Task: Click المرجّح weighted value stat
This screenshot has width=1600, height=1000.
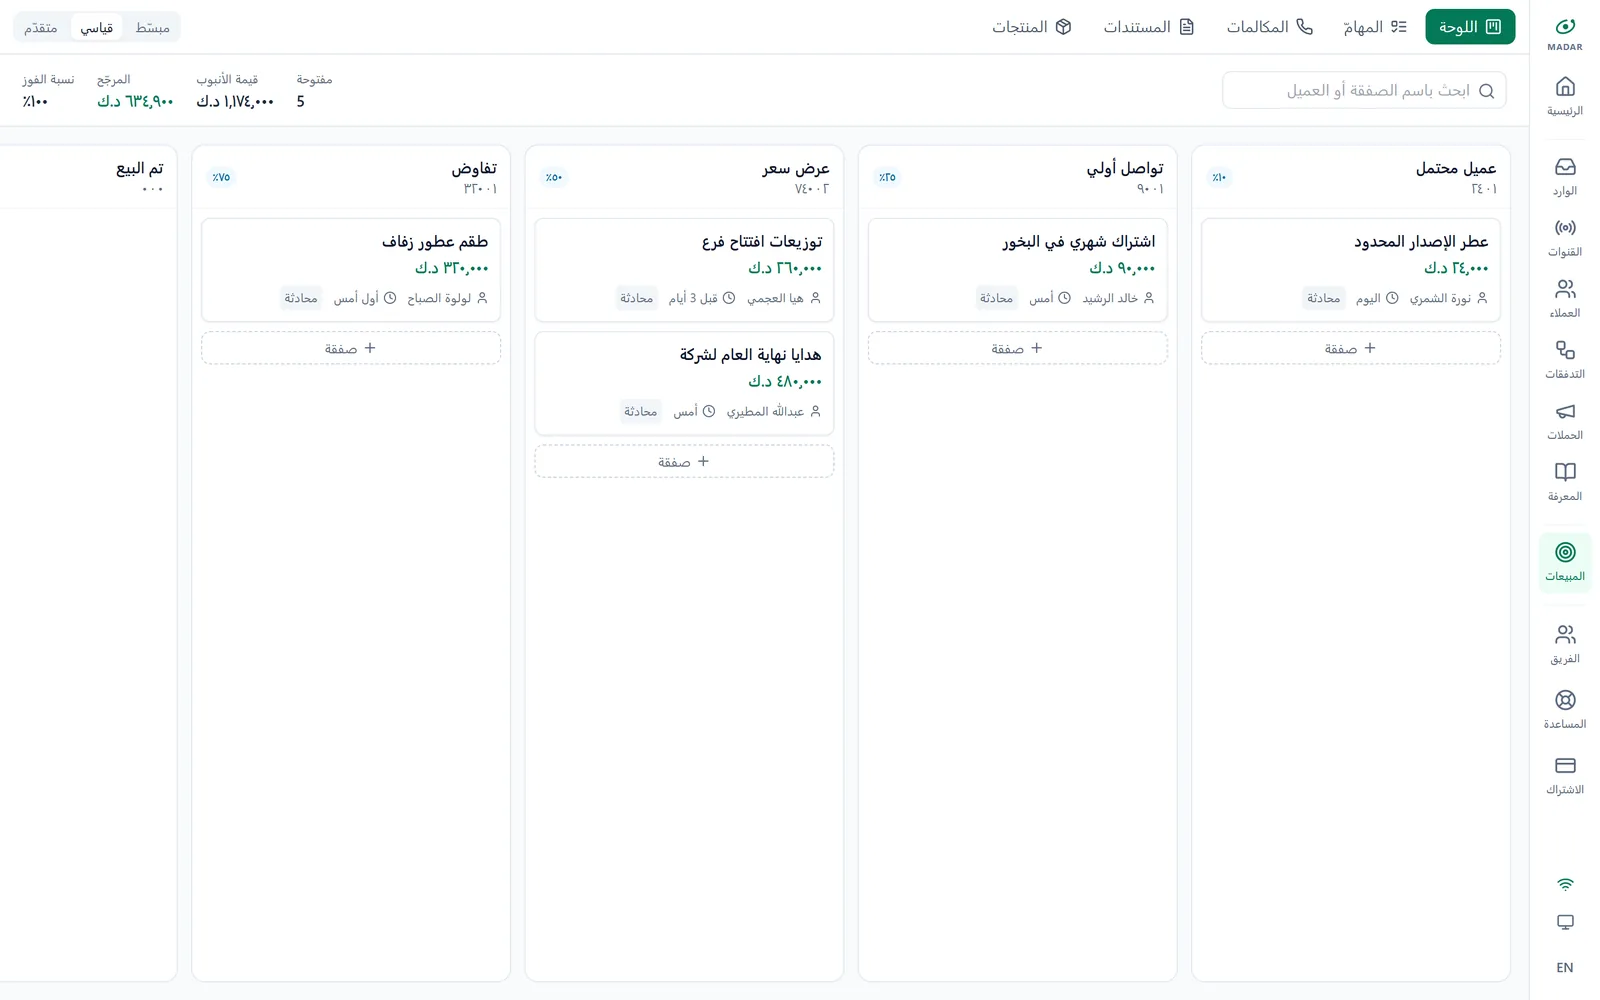Action: pyautogui.click(x=135, y=91)
